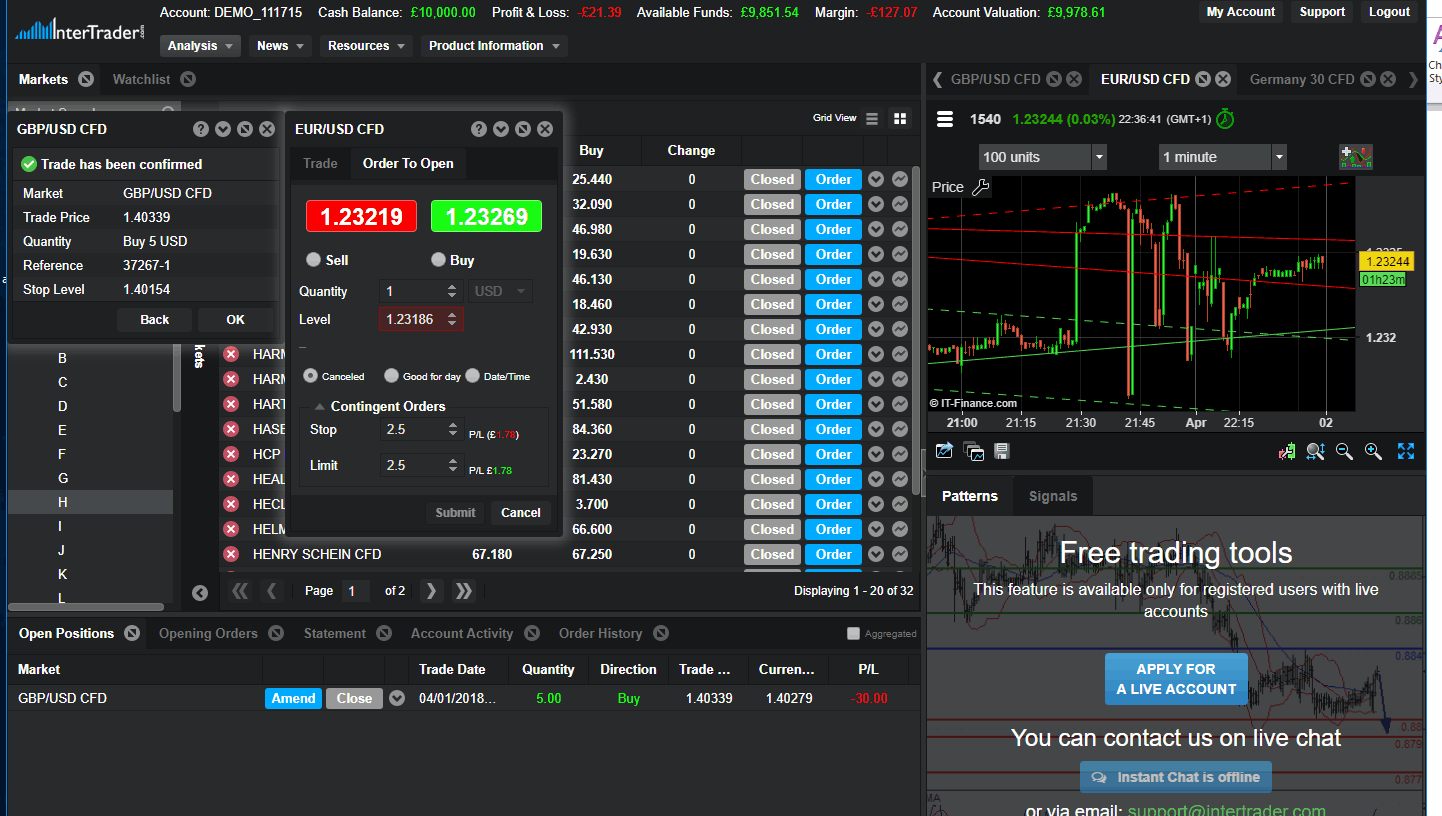Screen dimensions: 1442x816
Task: Toggle the Aggregated checkbox
Action: pyautogui.click(x=853, y=633)
